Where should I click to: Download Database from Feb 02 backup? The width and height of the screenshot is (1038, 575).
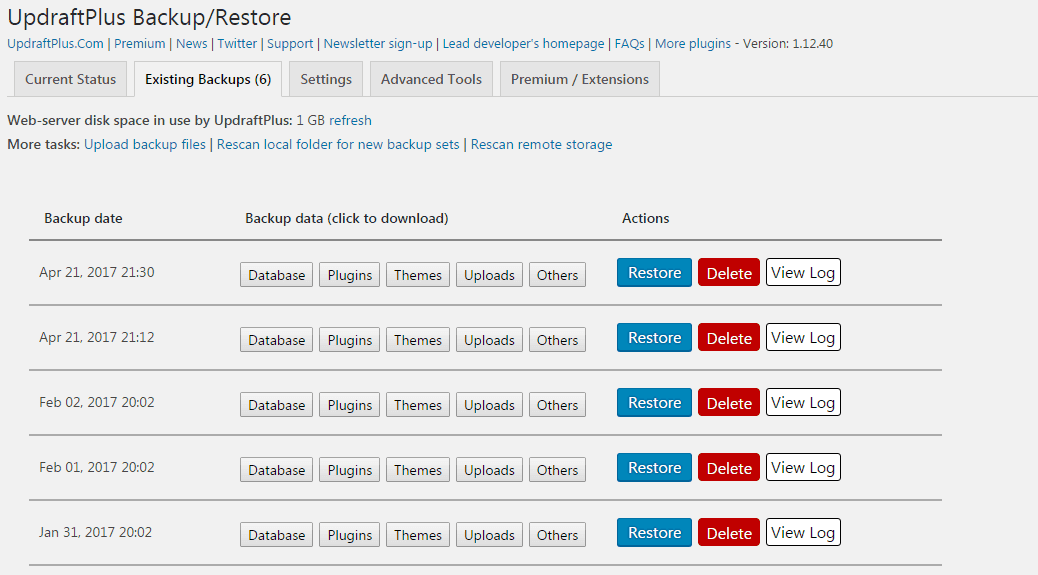point(276,405)
